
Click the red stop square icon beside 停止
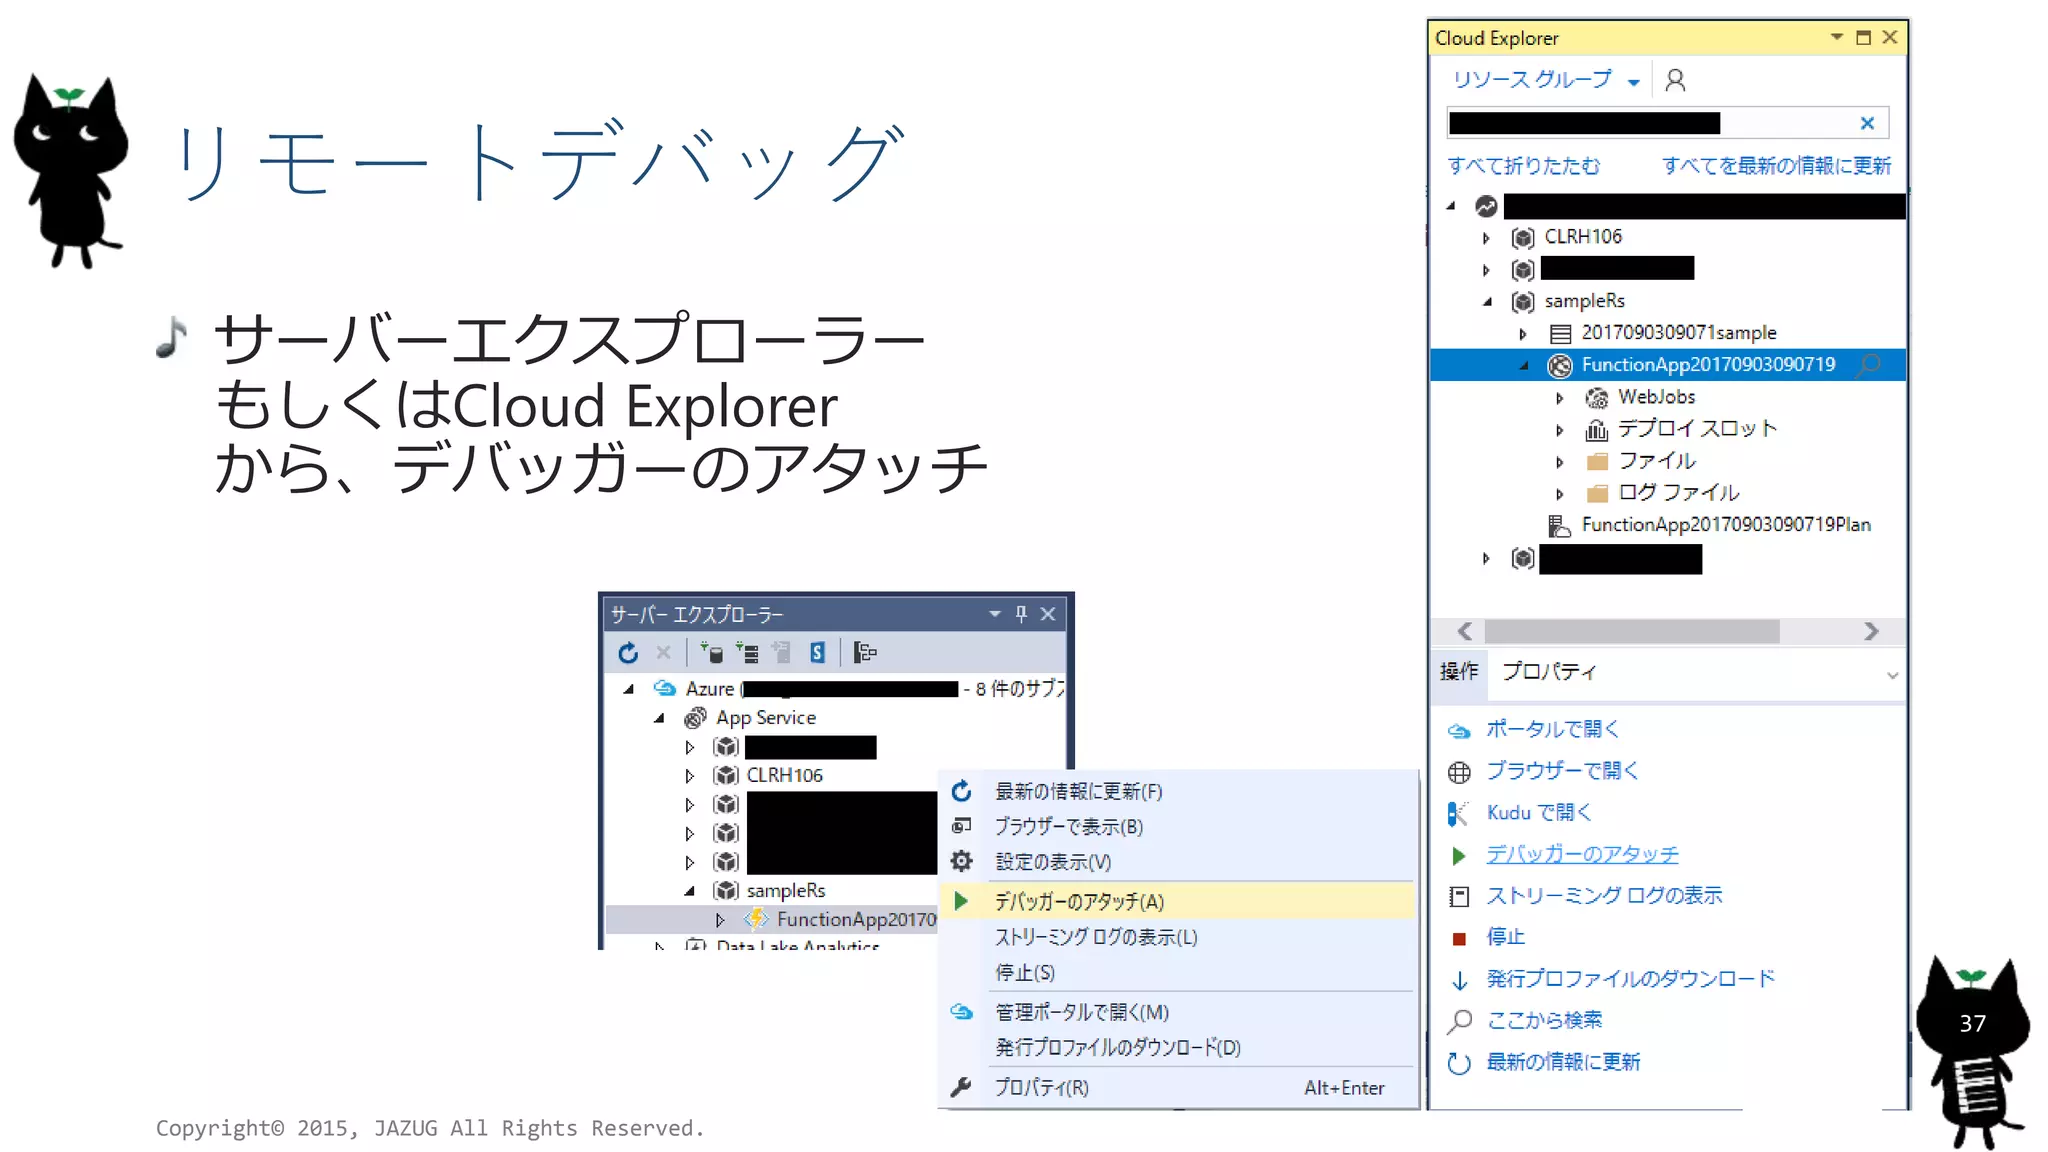pos(1459,938)
